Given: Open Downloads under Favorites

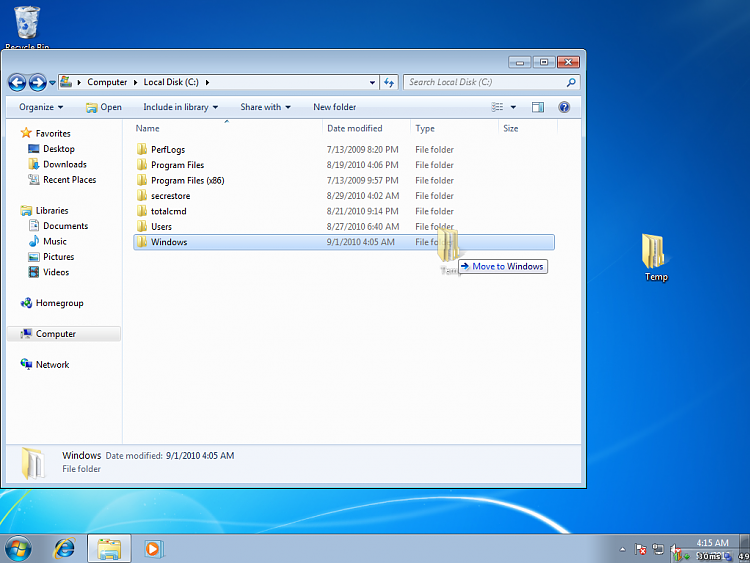Looking at the screenshot, I should [57, 164].
